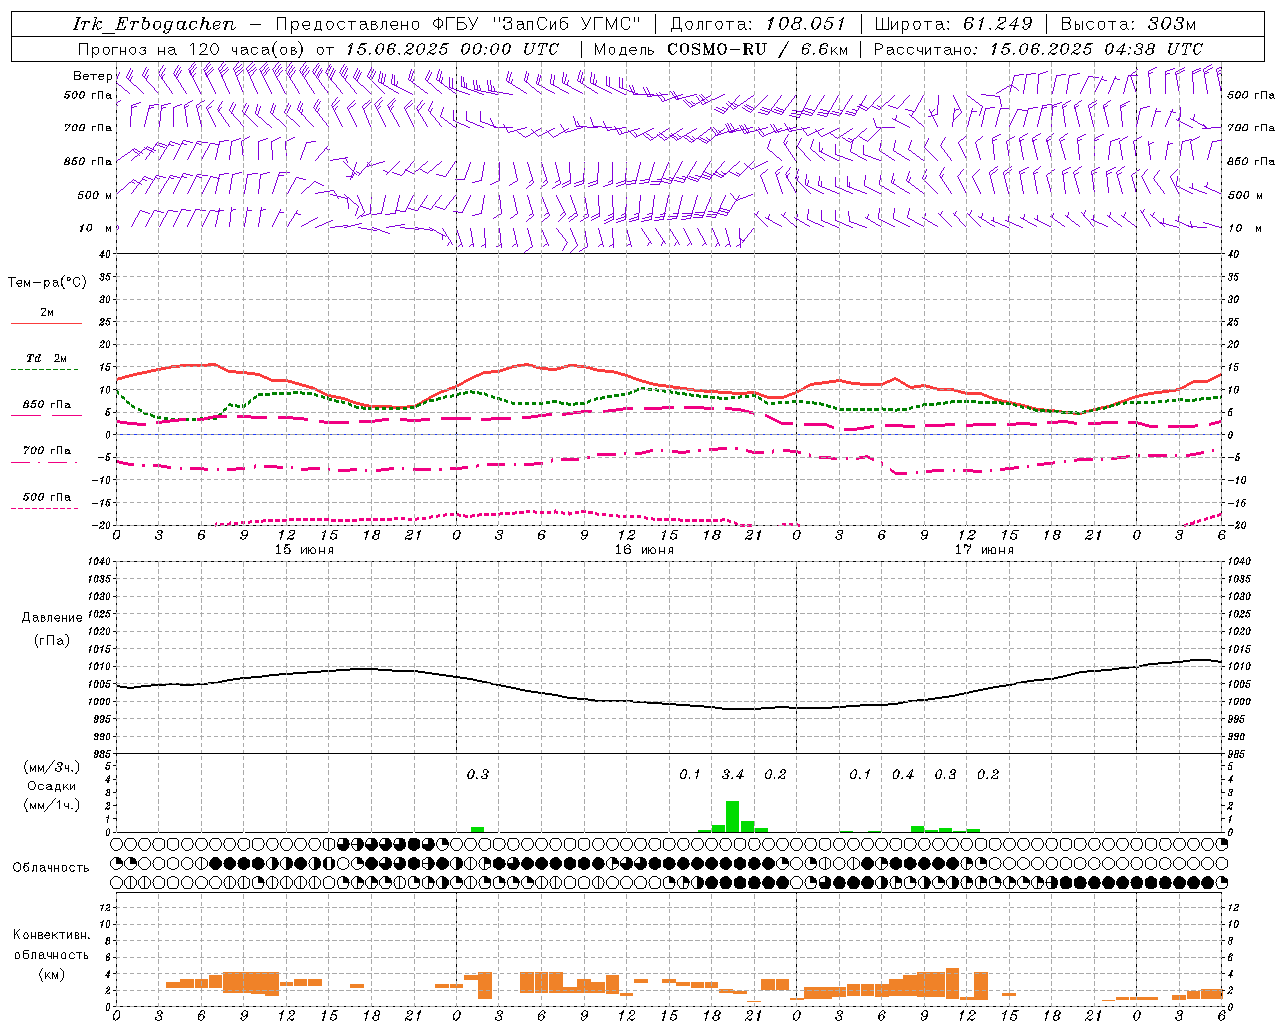
Task: Click the Конвективн. convective cloud label
Action: coord(51,935)
